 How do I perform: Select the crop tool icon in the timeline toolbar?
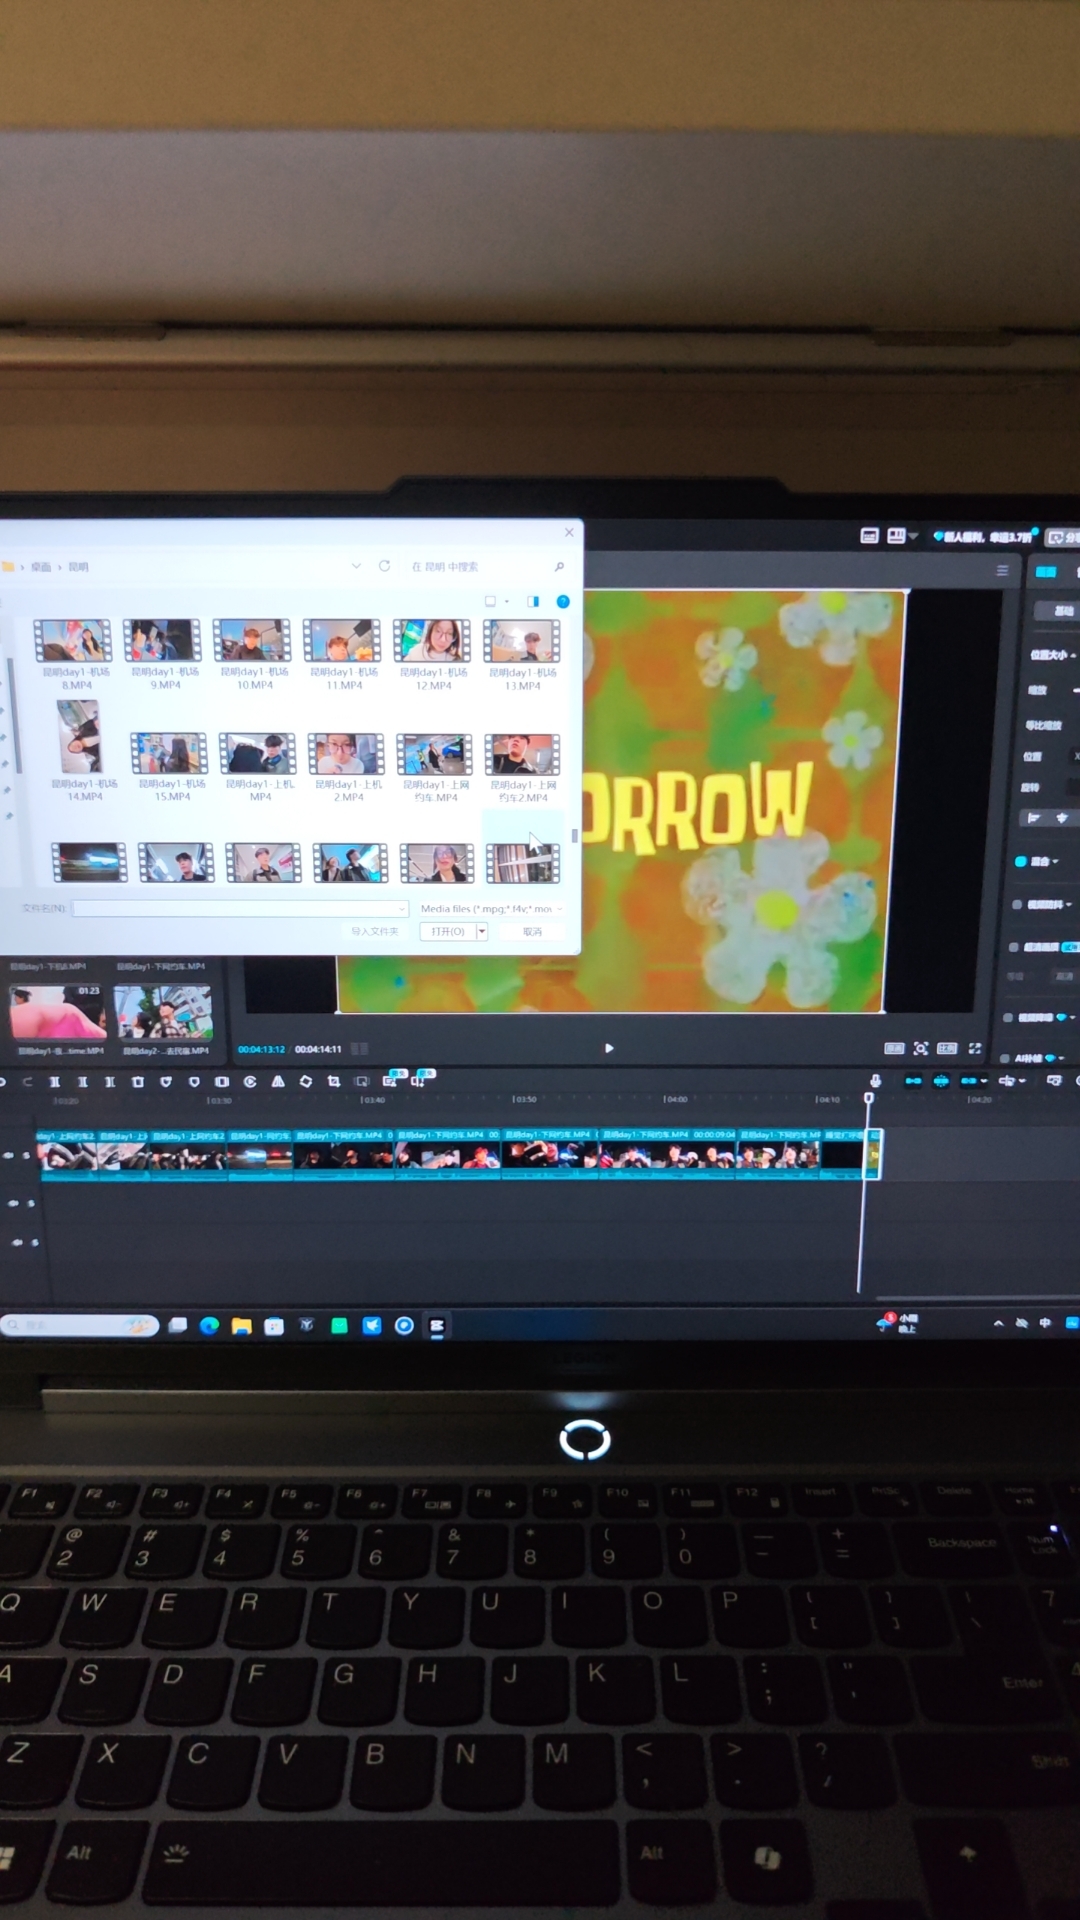pyautogui.click(x=334, y=1081)
